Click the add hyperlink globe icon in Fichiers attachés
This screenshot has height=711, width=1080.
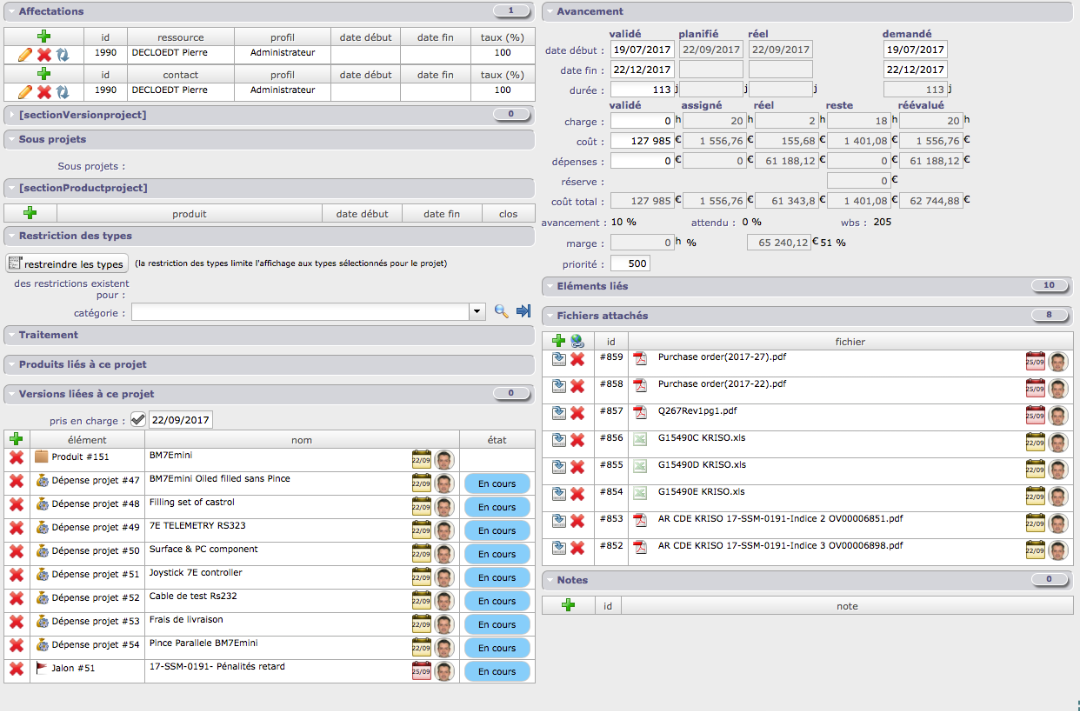(576, 341)
